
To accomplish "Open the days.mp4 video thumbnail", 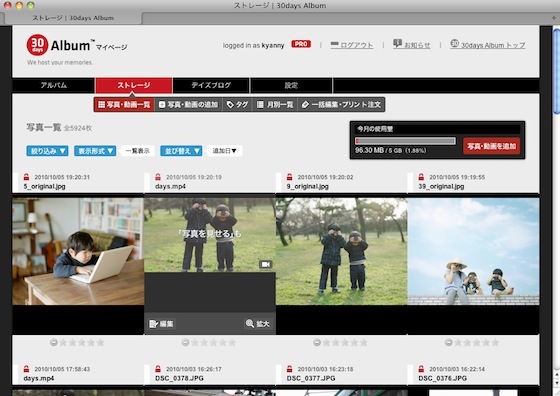I will pos(210,235).
